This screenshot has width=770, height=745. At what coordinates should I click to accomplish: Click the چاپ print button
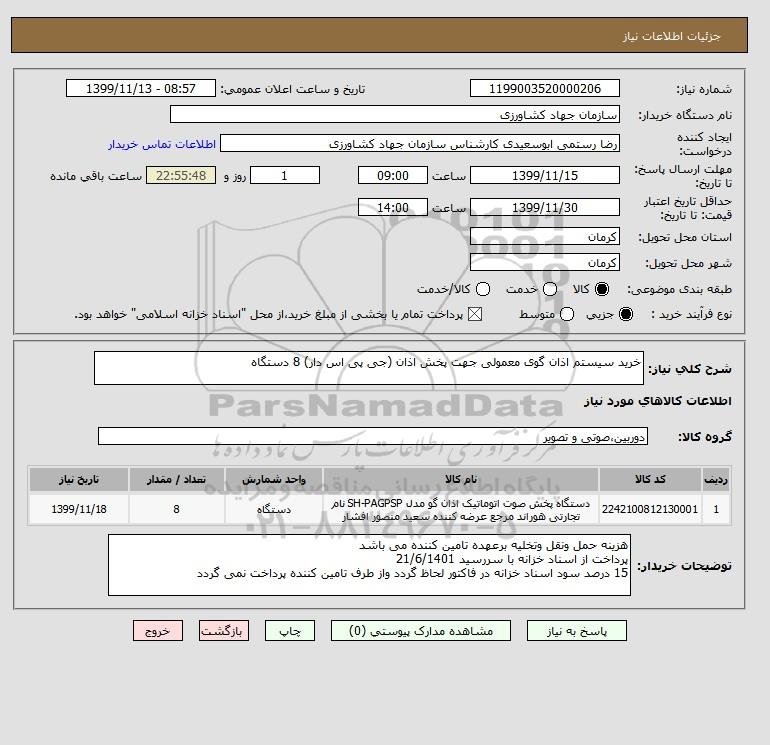pos(290,631)
